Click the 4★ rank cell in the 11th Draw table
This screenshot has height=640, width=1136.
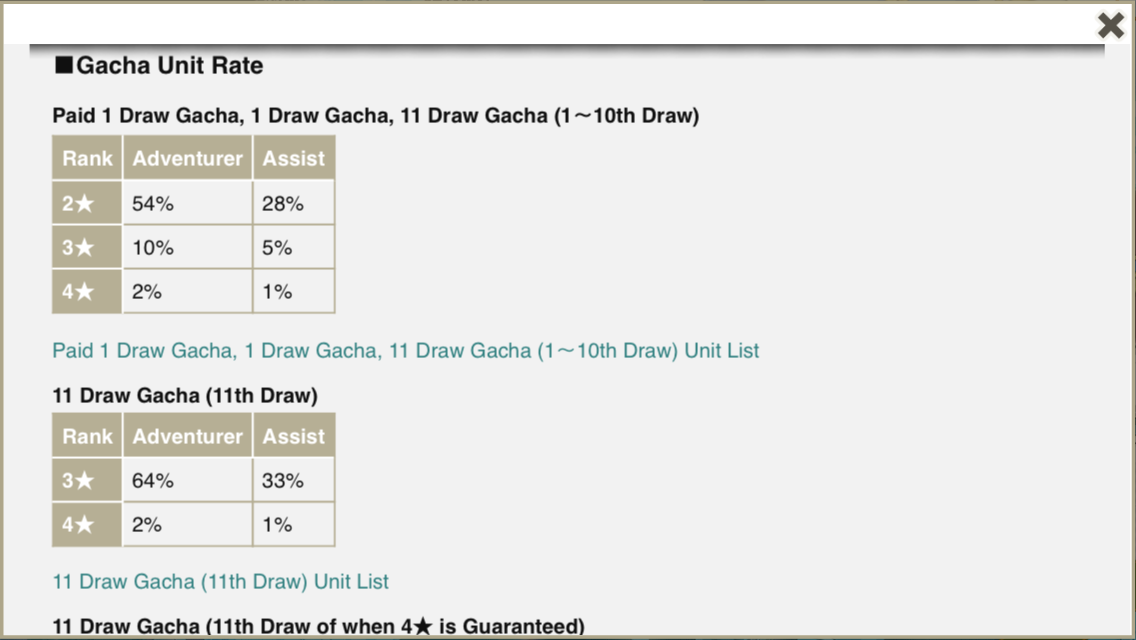point(87,525)
